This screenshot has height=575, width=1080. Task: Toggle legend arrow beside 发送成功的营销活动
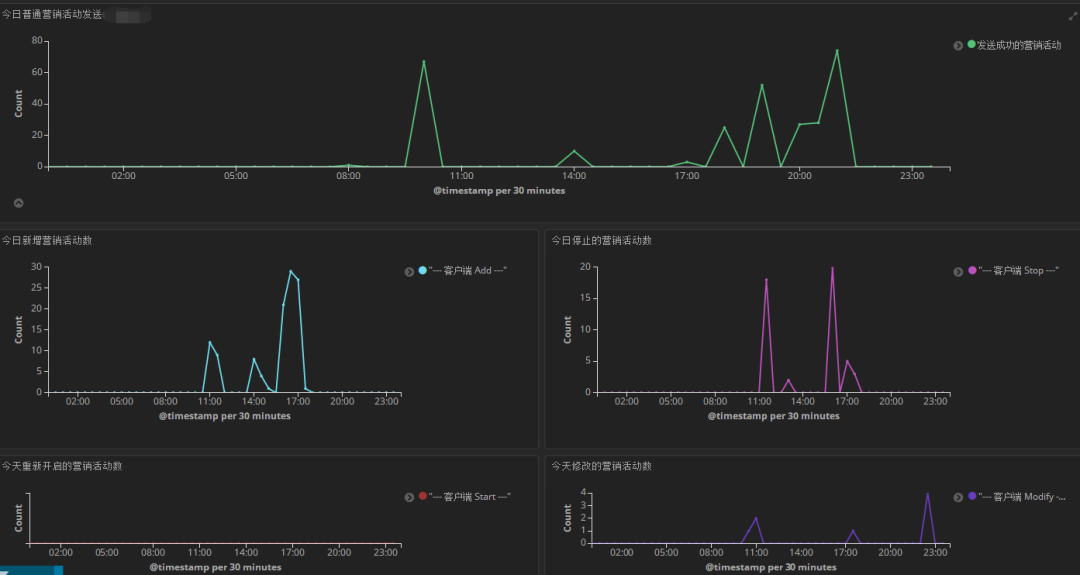(x=958, y=45)
